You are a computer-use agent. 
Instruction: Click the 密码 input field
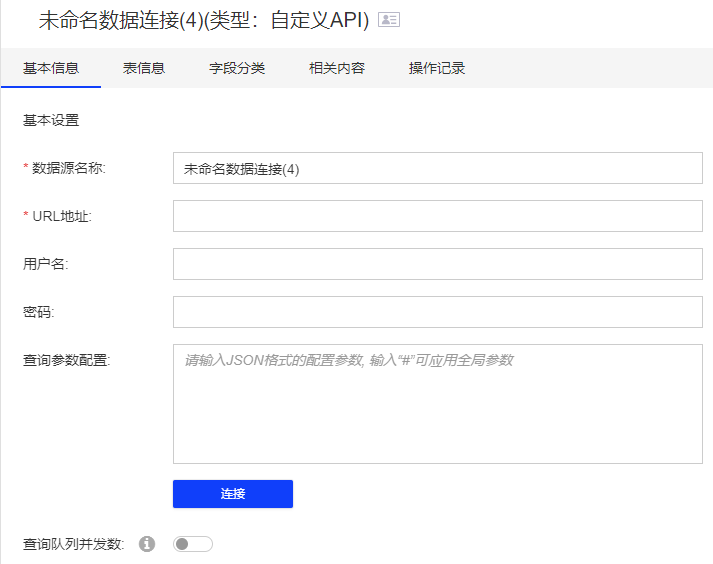[437, 312]
